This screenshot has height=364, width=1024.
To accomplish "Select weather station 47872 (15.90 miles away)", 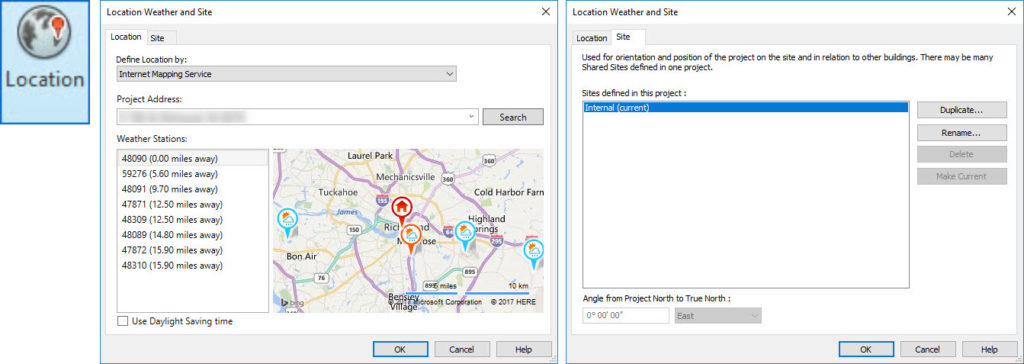I will 192,250.
